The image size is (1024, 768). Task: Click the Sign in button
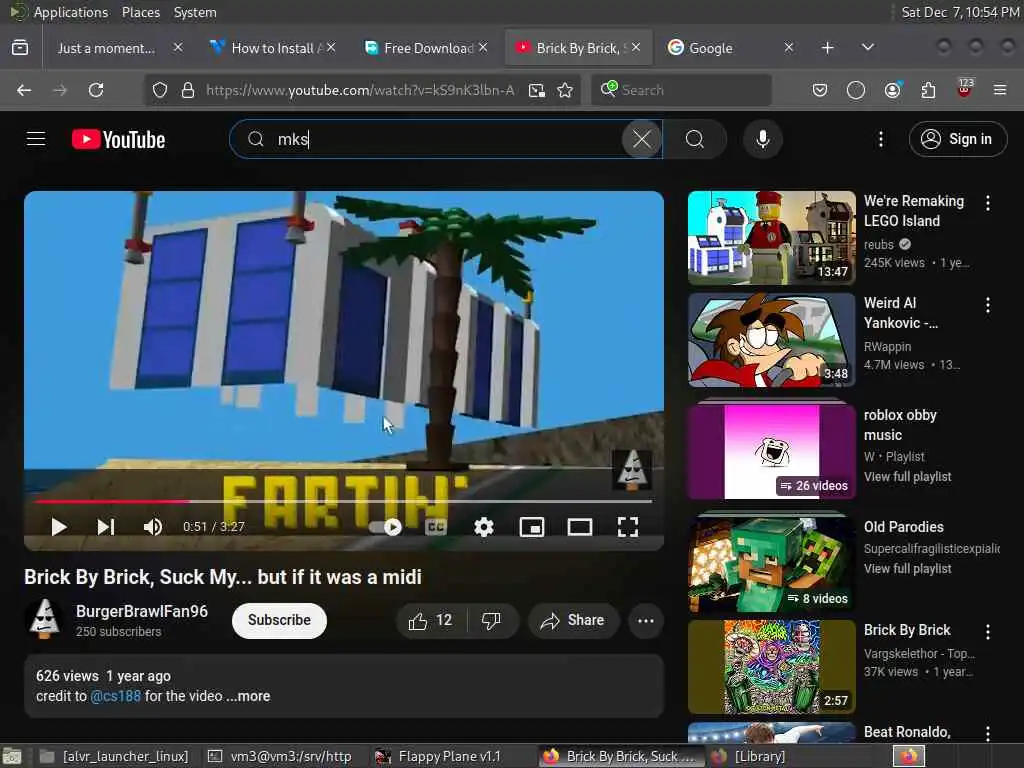(x=957, y=139)
